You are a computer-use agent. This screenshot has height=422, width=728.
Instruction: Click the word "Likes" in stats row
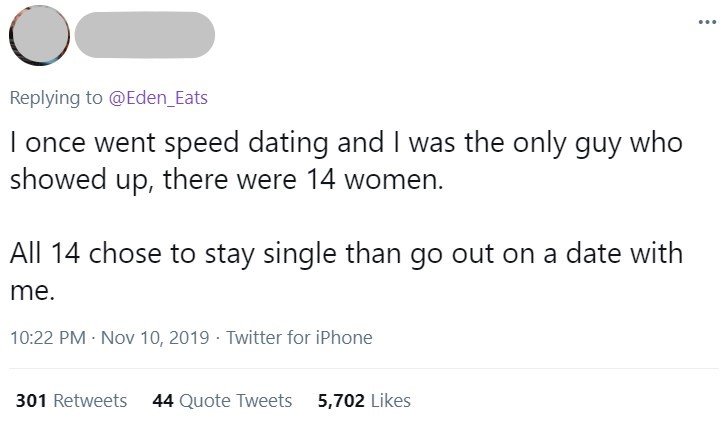pyautogui.click(x=389, y=400)
